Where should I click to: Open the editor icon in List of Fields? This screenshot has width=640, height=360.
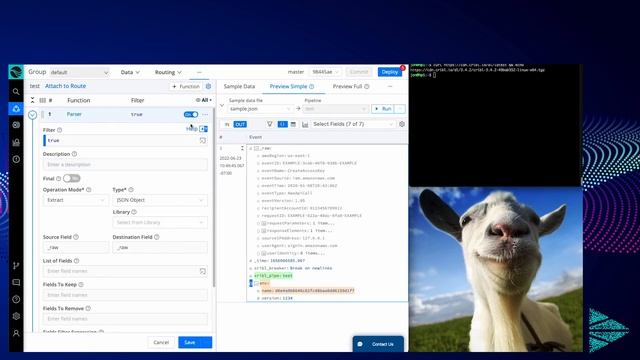[202, 271]
